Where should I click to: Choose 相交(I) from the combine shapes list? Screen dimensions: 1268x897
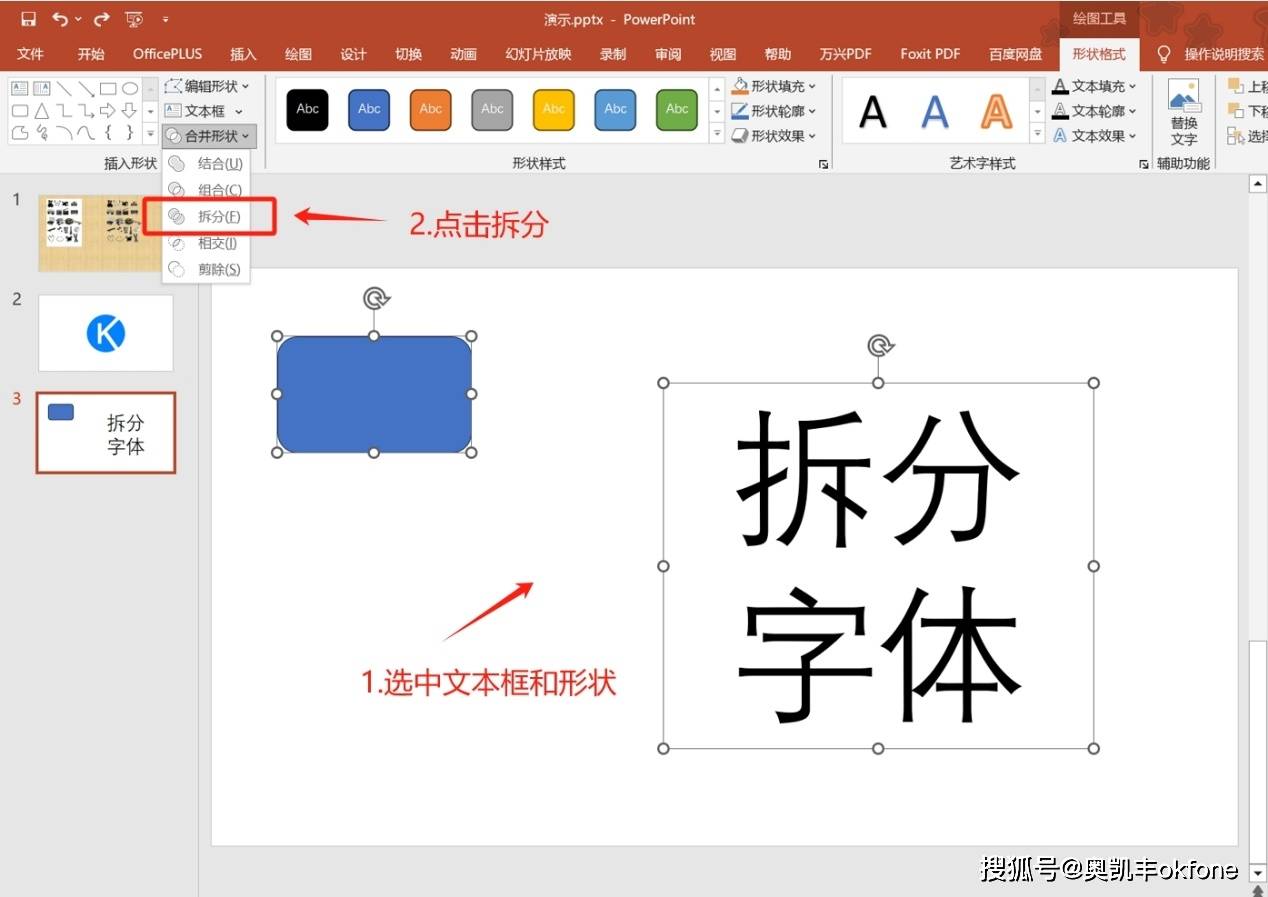pyautogui.click(x=215, y=242)
